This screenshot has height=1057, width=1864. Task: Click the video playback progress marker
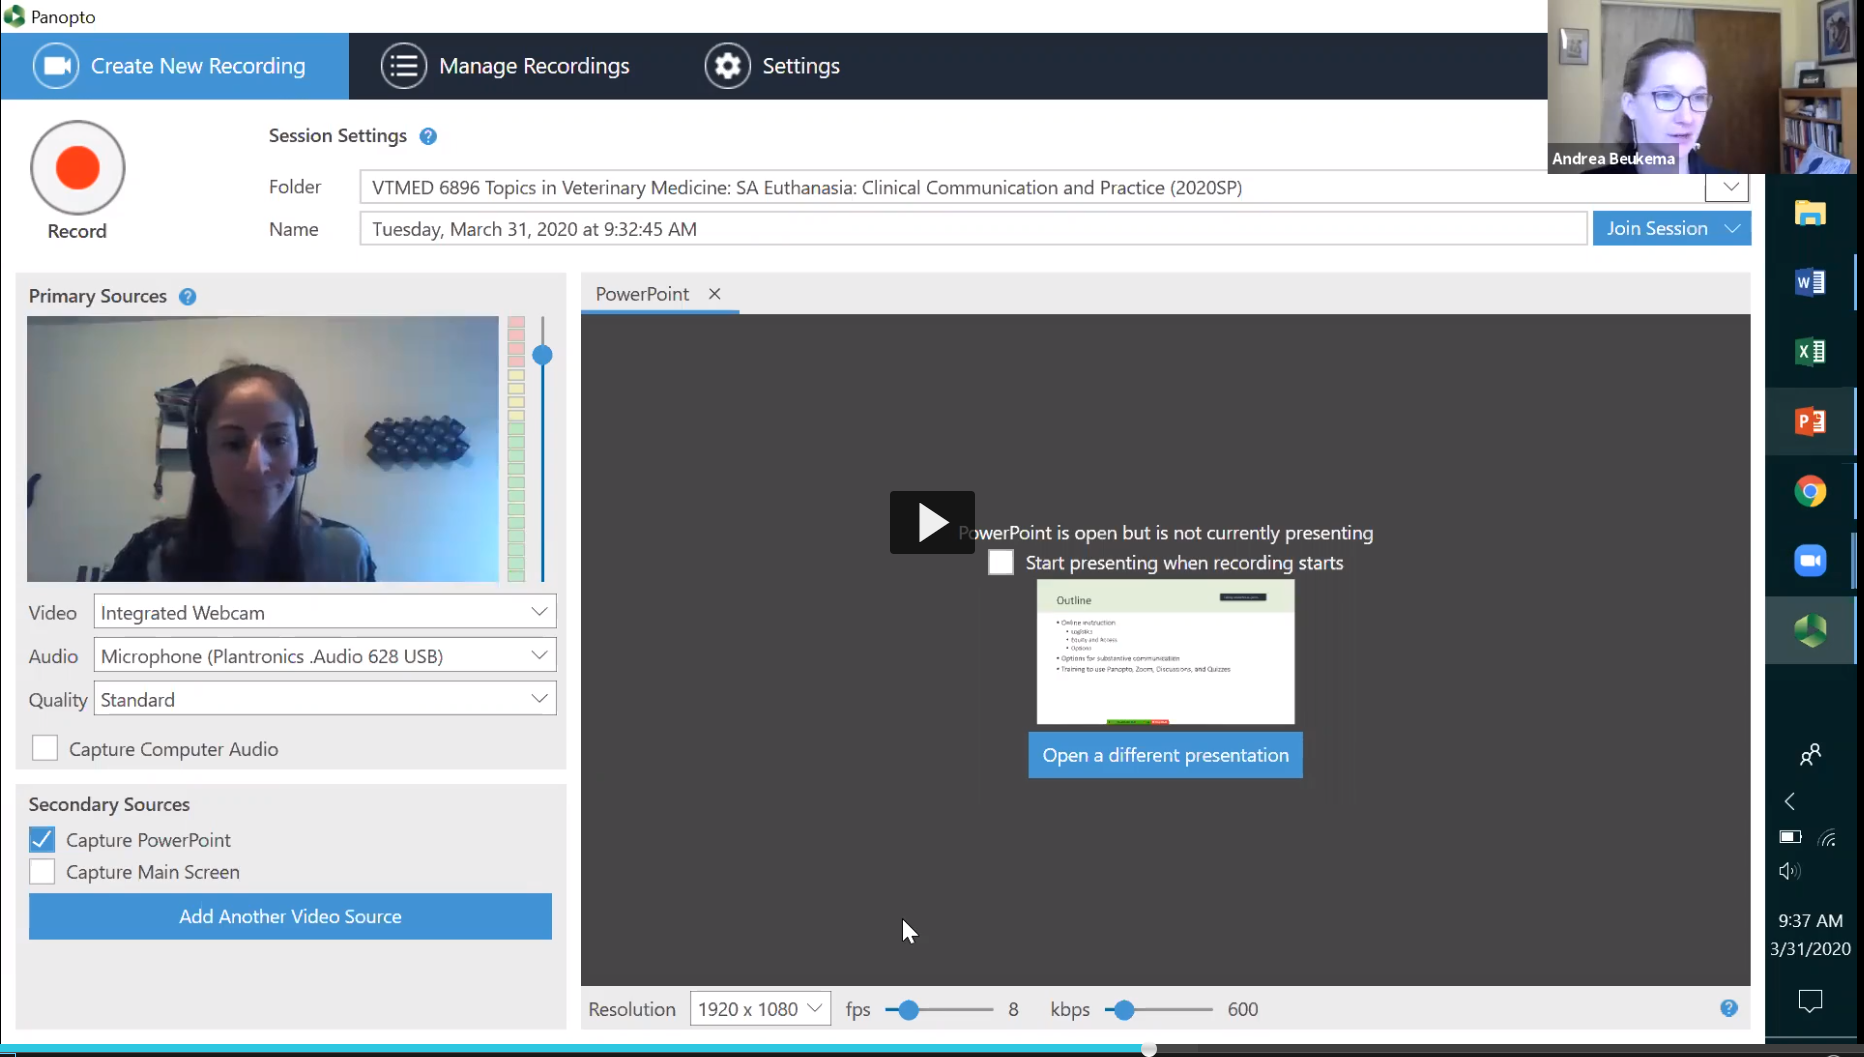tap(1149, 1049)
